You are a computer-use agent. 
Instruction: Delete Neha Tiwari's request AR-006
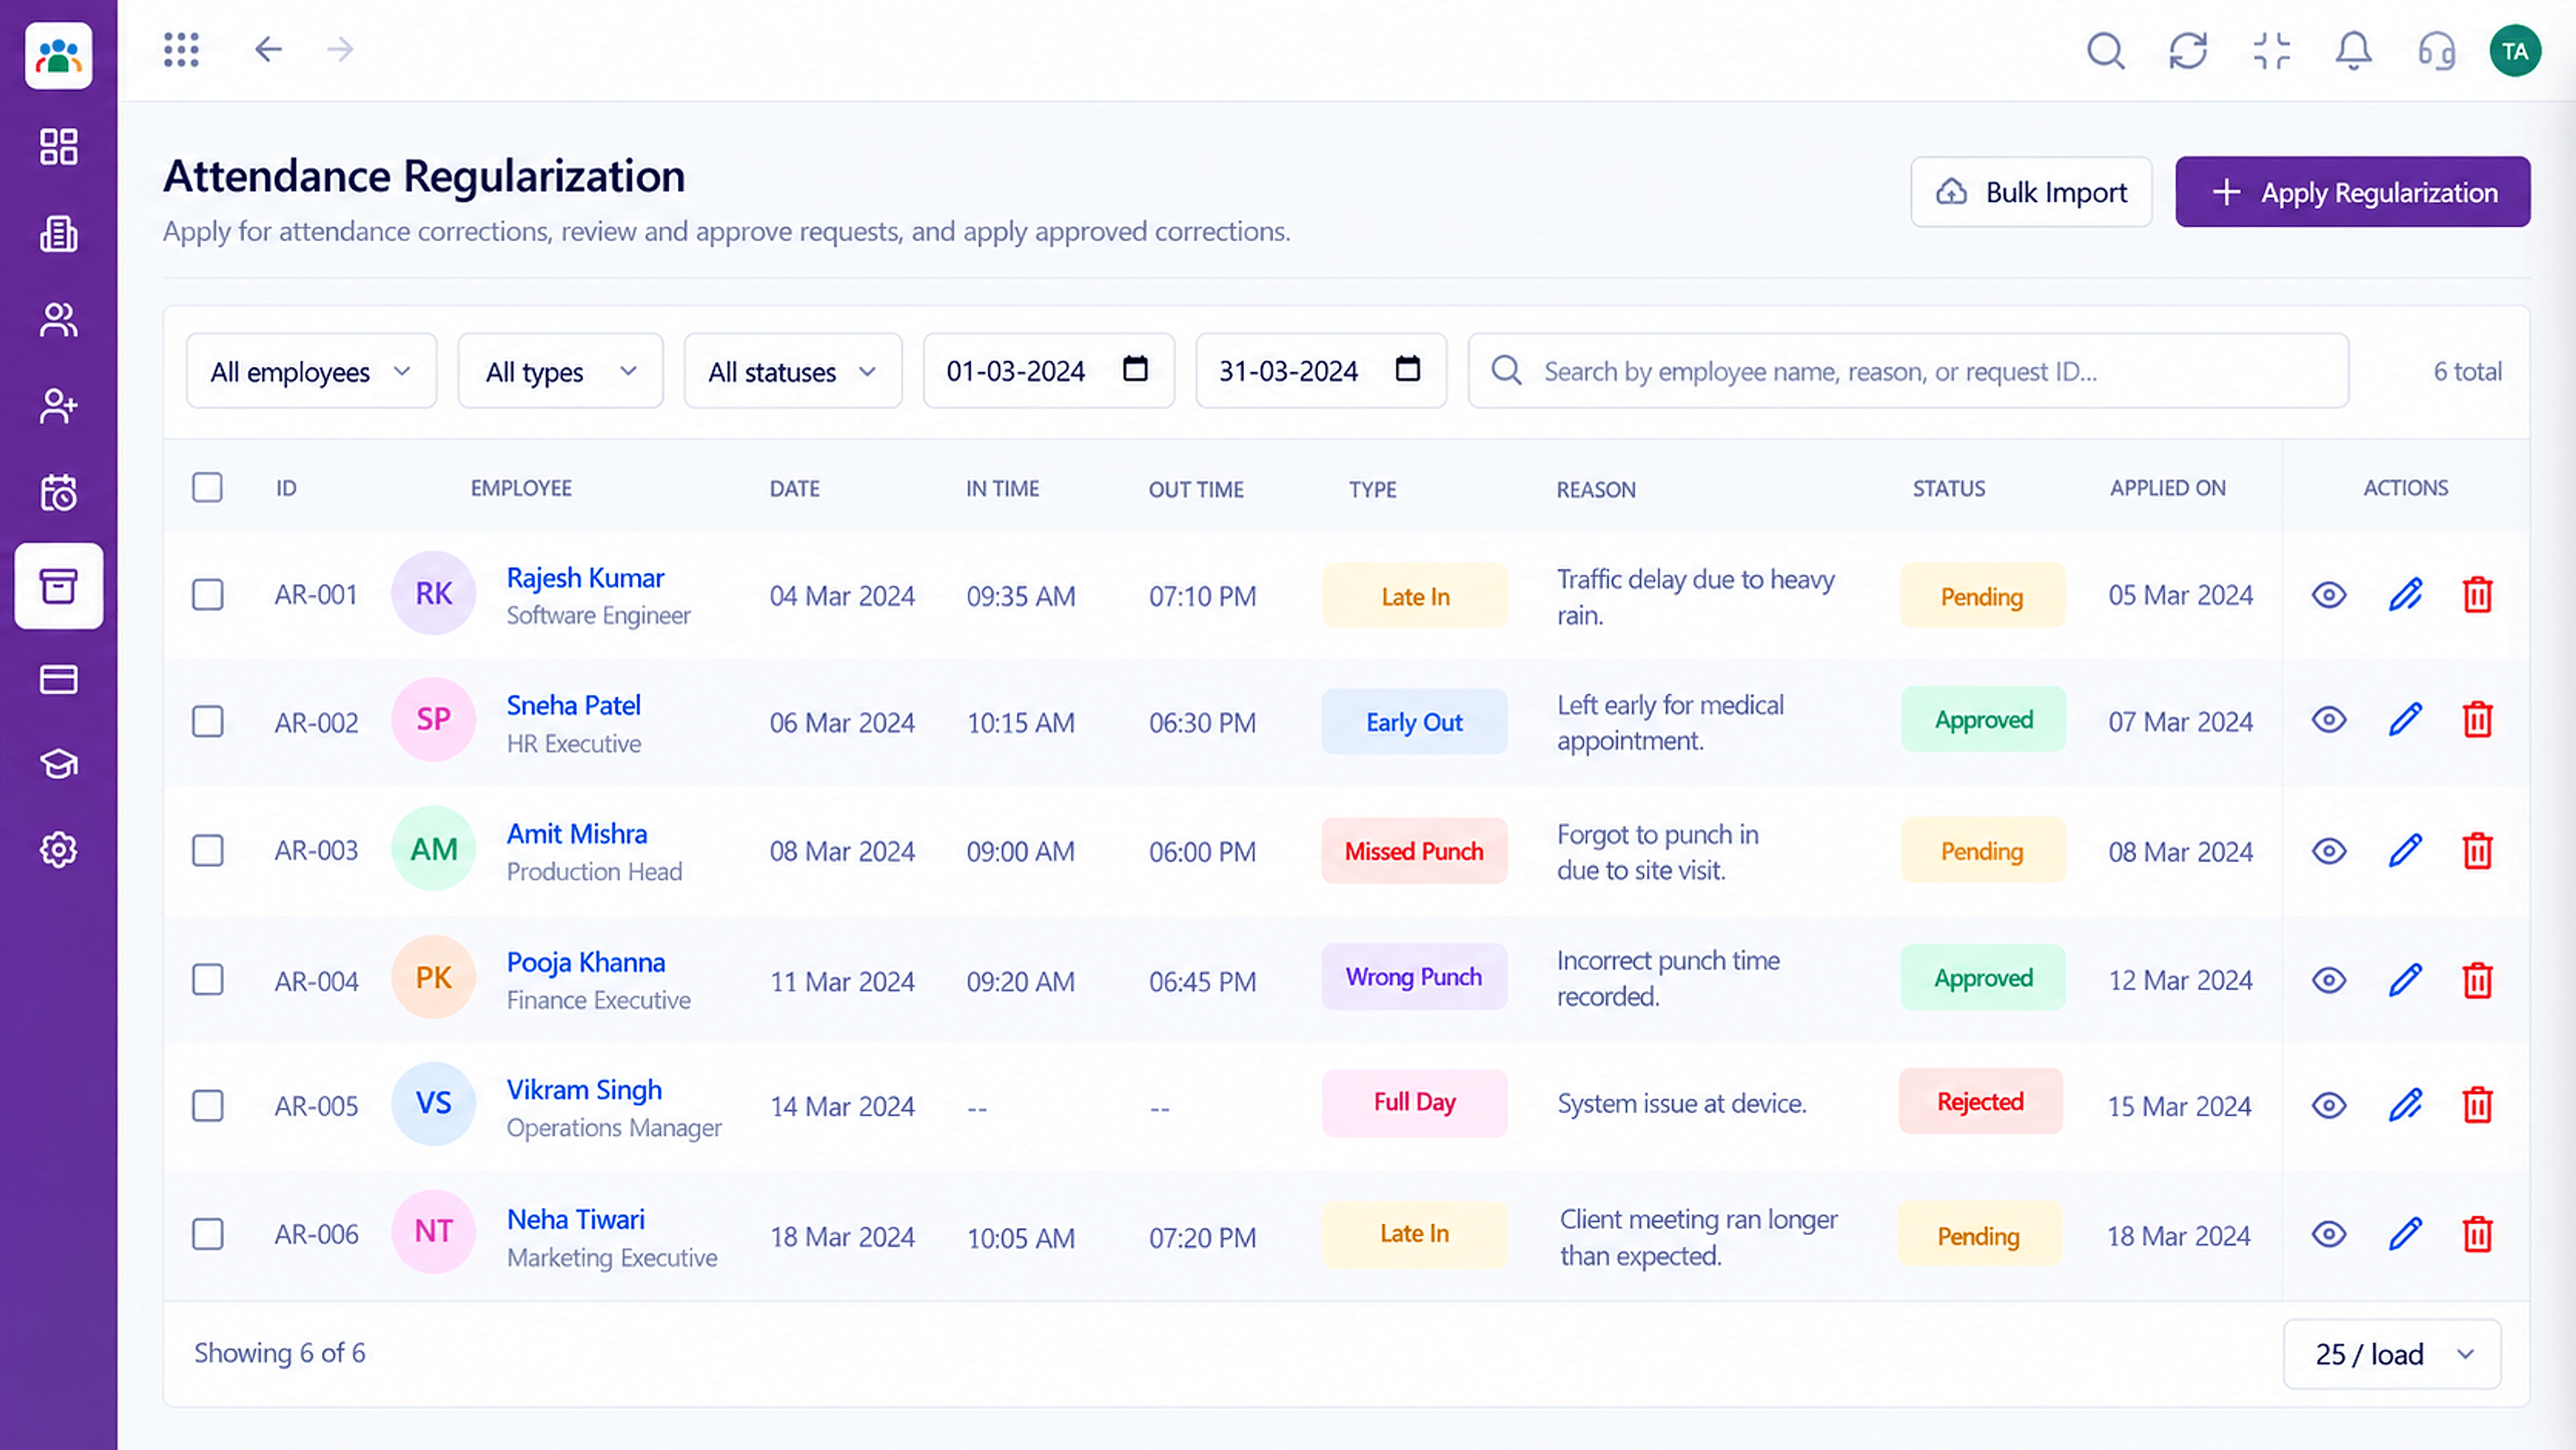tap(2477, 1234)
